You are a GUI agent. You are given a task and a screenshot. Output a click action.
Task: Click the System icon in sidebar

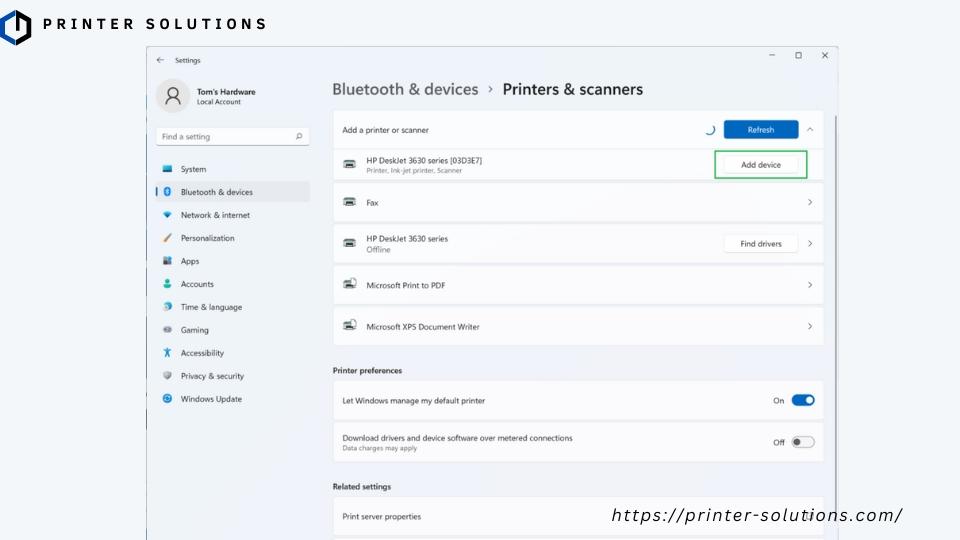[168, 169]
